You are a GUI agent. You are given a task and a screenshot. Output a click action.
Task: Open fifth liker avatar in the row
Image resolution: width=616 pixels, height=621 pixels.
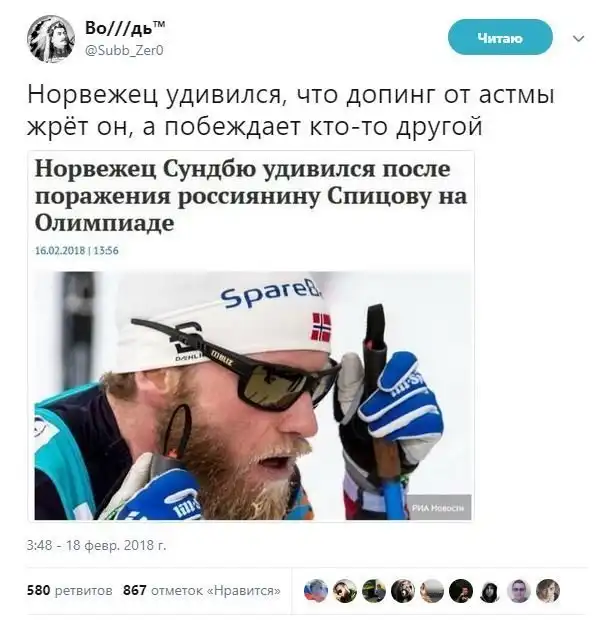(432, 591)
